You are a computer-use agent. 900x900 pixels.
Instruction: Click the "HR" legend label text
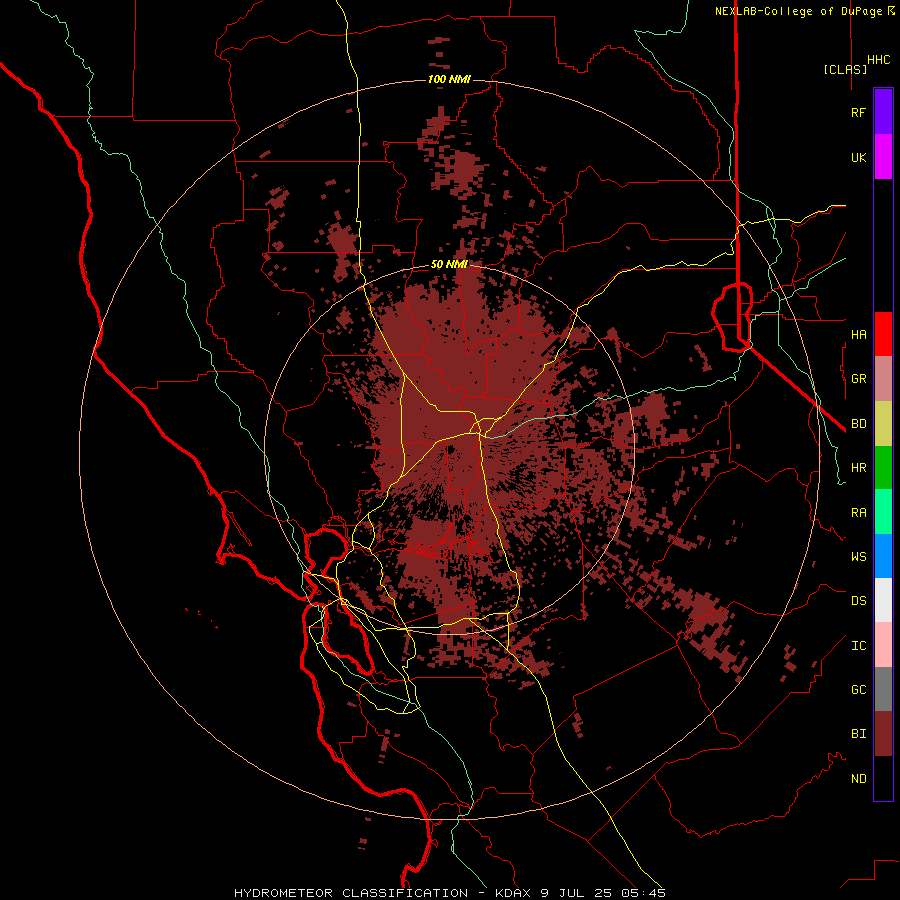pos(858,468)
